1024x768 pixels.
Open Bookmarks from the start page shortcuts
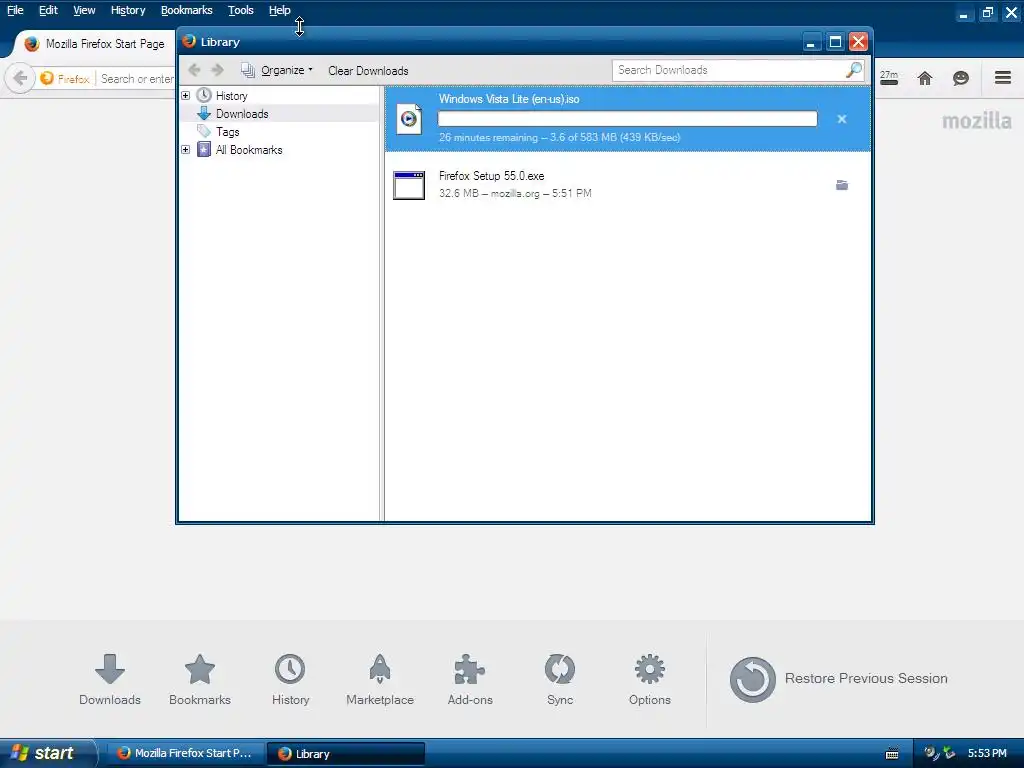(200, 679)
